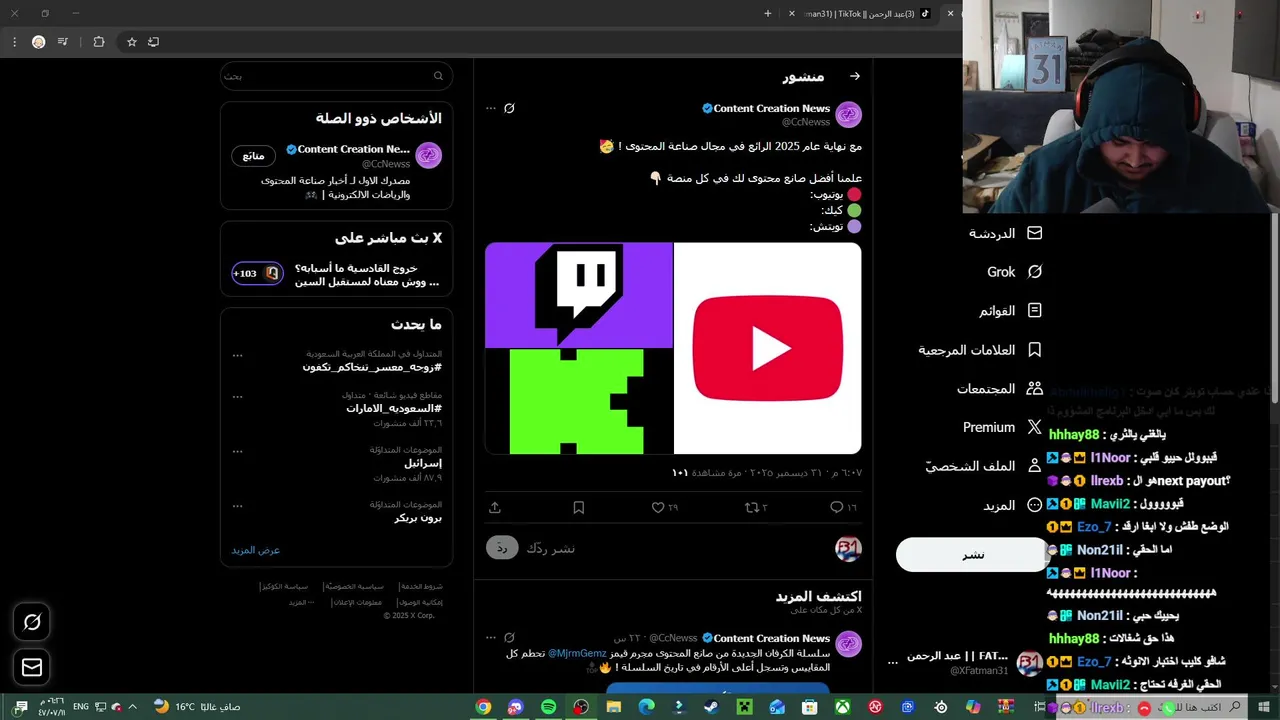Open the floating messages envelope button
Image resolution: width=1280 pixels, height=720 pixels.
pos(32,667)
